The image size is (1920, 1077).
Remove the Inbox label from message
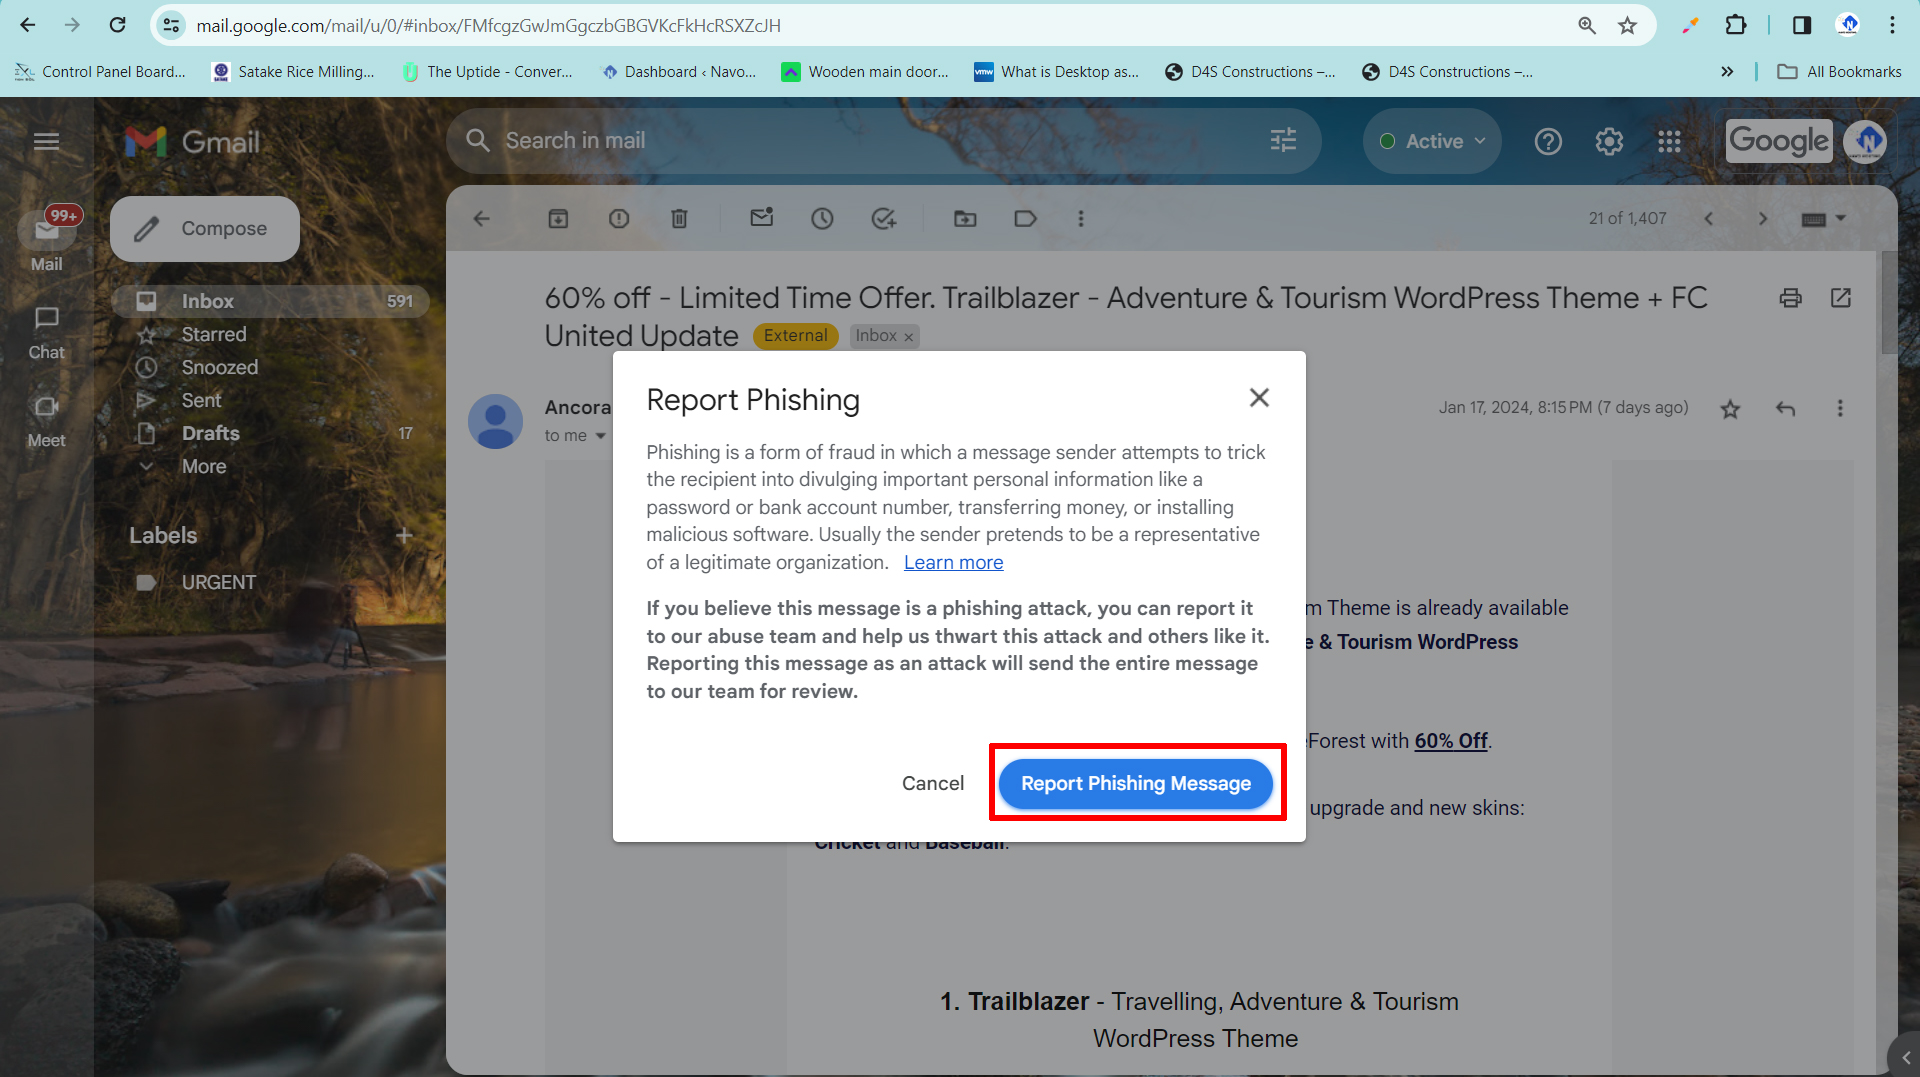909,337
